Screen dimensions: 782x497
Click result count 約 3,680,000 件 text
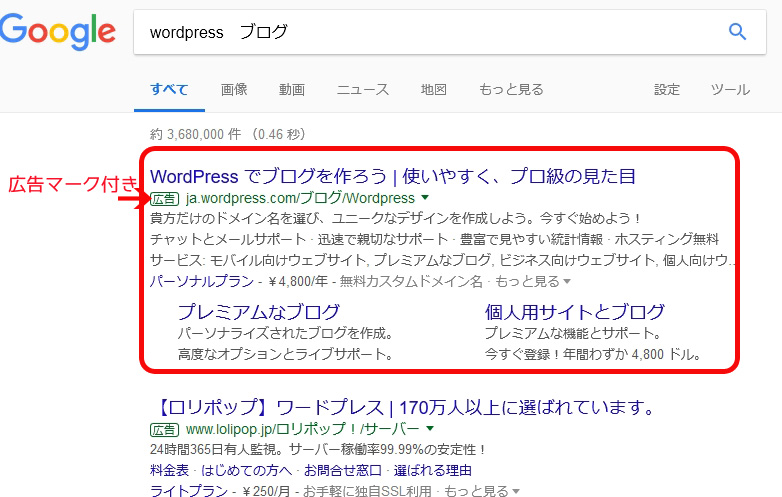pos(196,134)
